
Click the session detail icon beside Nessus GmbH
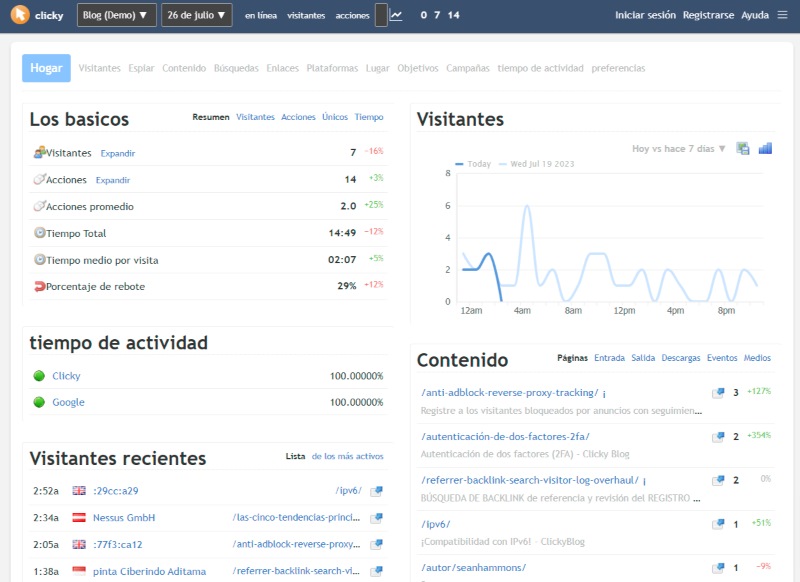[x=374, y=518]
